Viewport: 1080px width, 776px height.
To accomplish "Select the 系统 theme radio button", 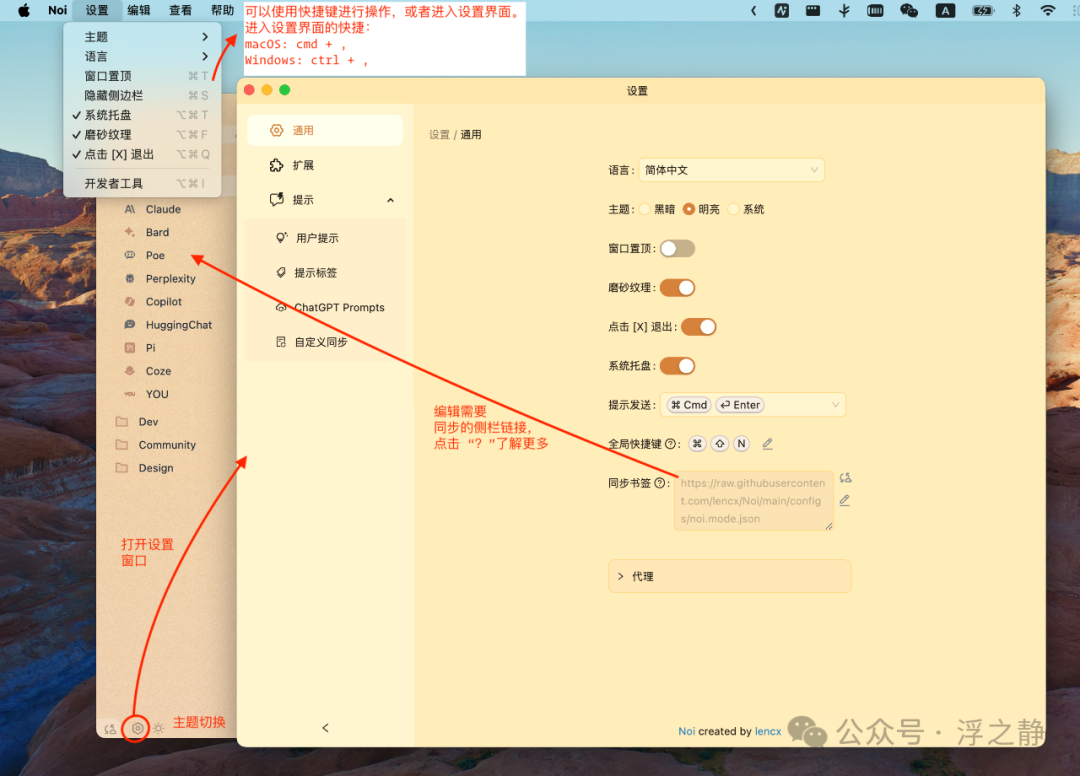I will pos(734,209).
